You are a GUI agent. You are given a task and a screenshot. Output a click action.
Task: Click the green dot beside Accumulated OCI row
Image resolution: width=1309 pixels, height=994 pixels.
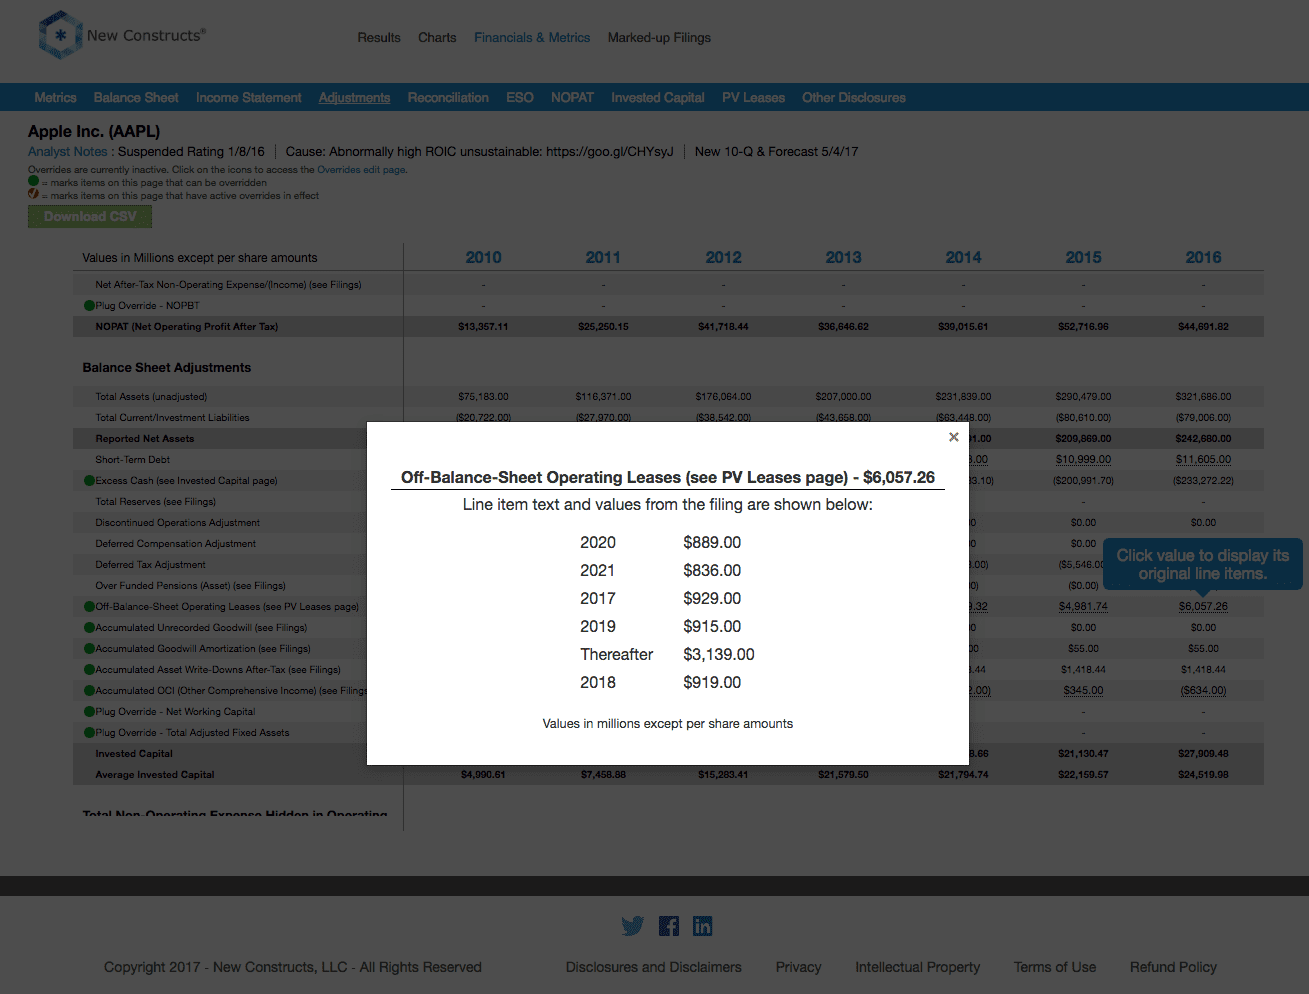[89, 691]
